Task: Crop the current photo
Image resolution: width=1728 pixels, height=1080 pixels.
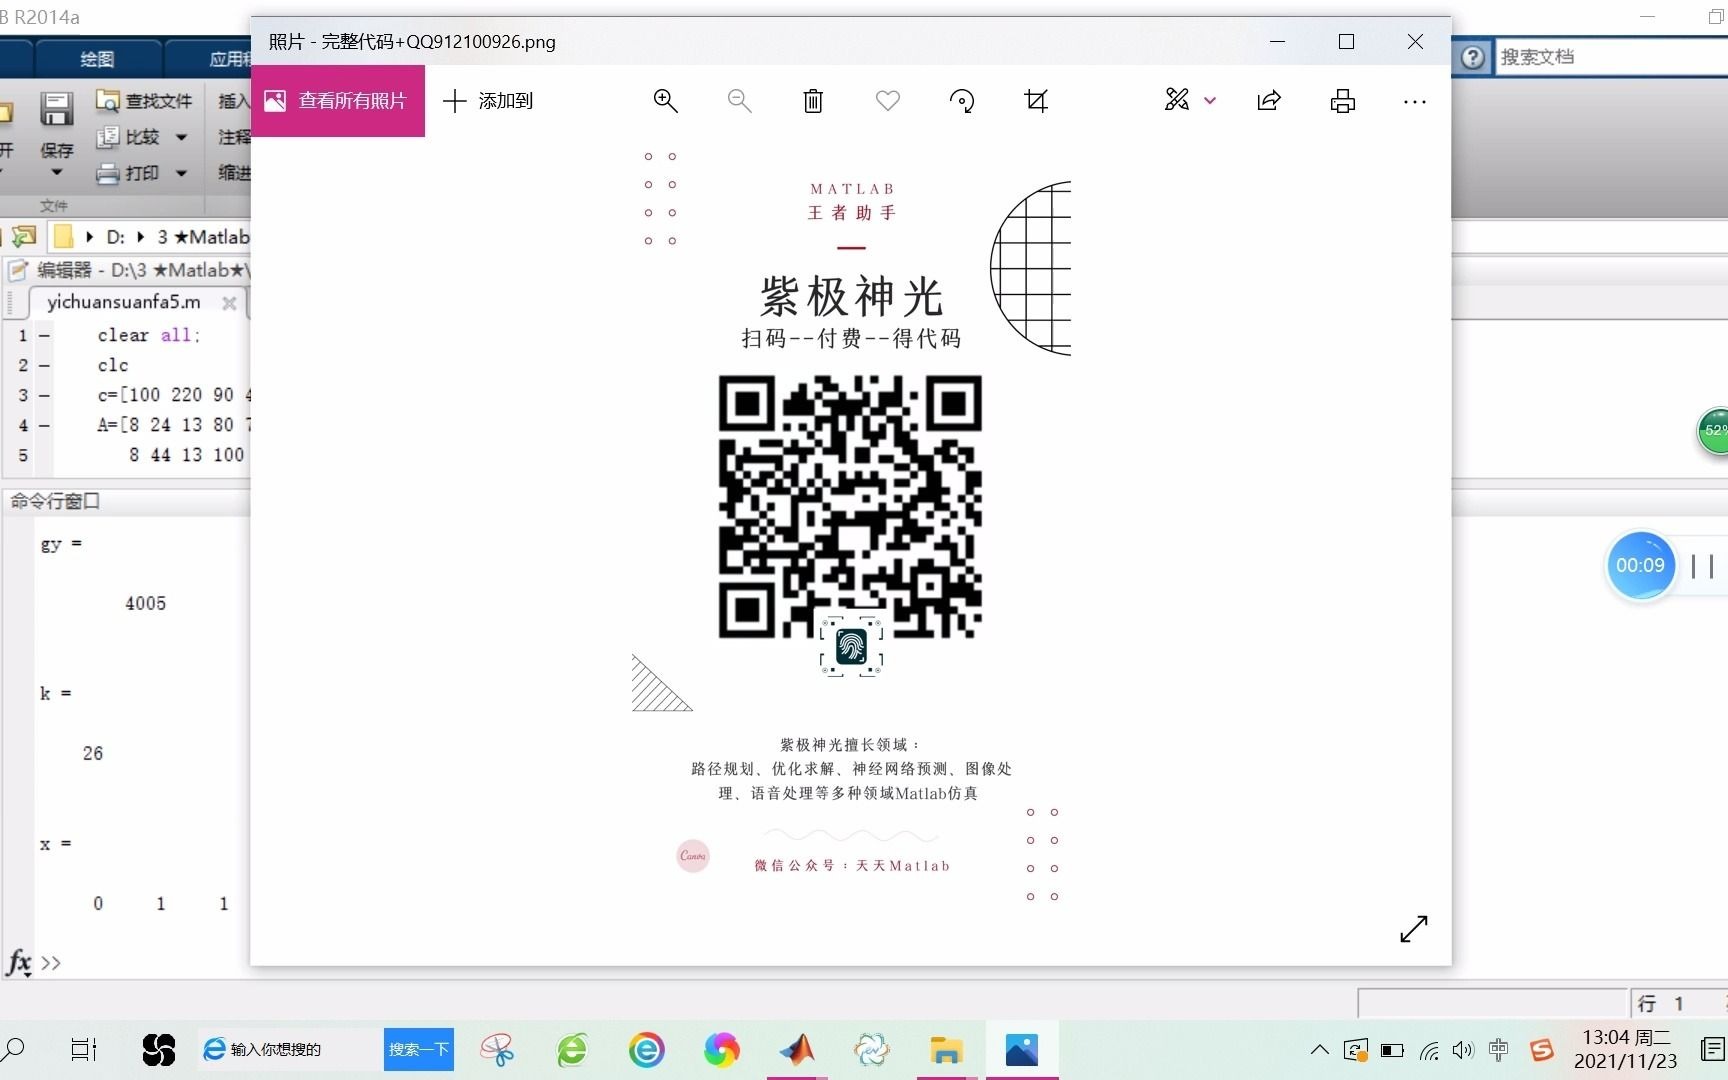Action: pyautogui.click(x=1036, y=100)
